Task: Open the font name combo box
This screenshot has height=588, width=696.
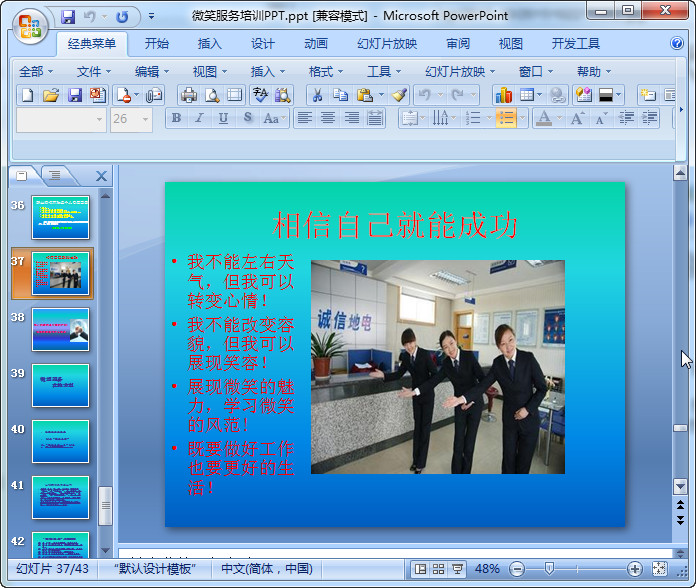Action: [x=61, y=119]
